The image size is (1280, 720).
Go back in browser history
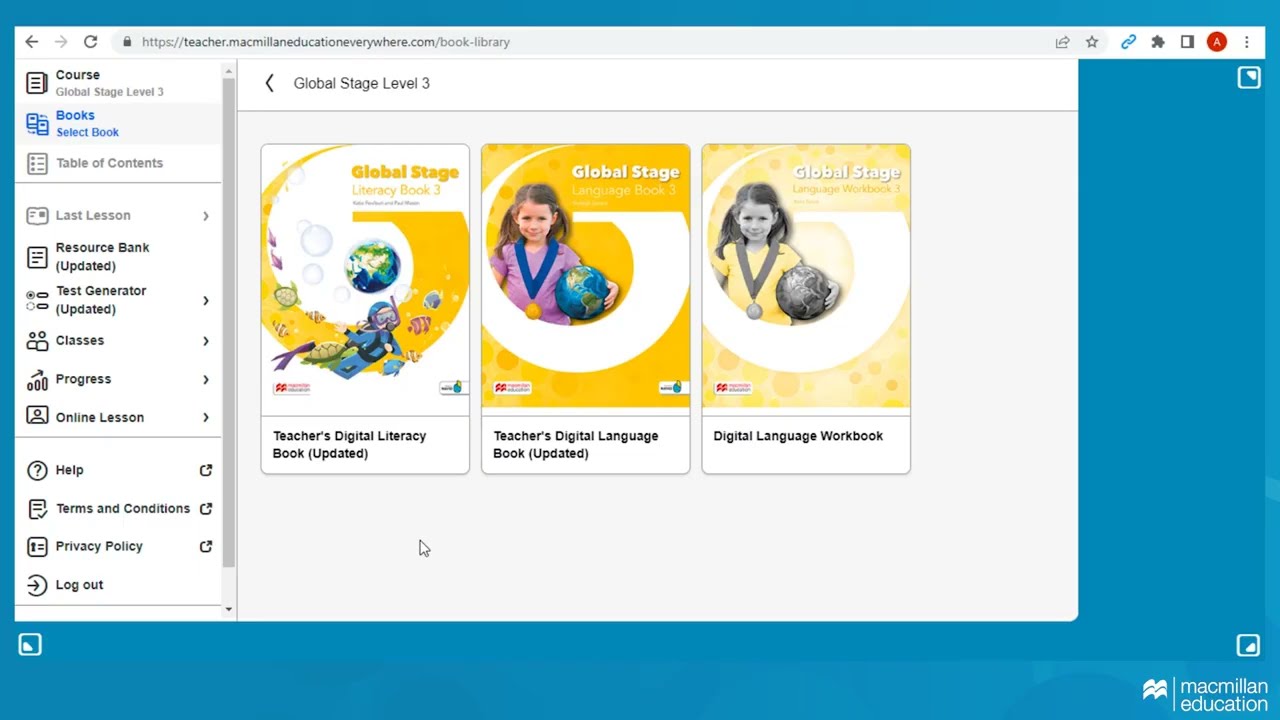point(31,42)
